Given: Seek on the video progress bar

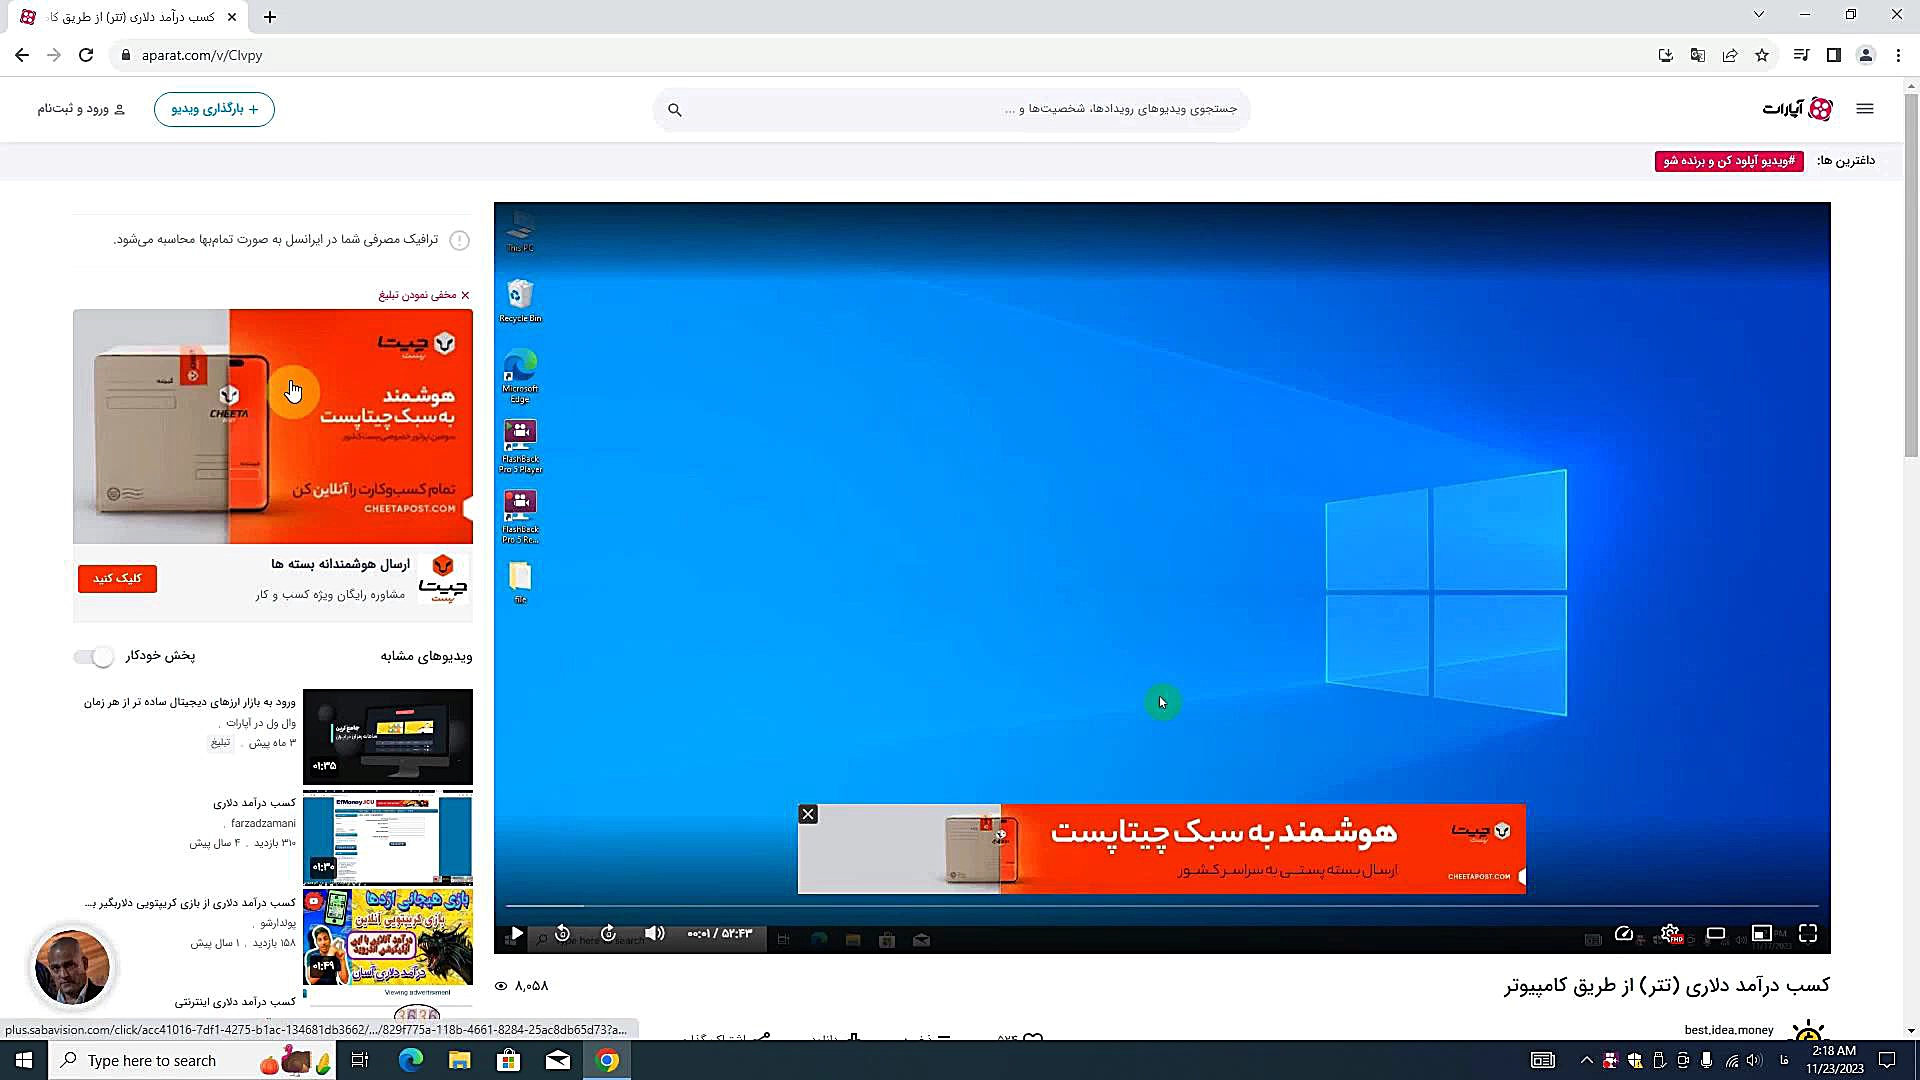Looking at the screenshot, I should 1162,906.
